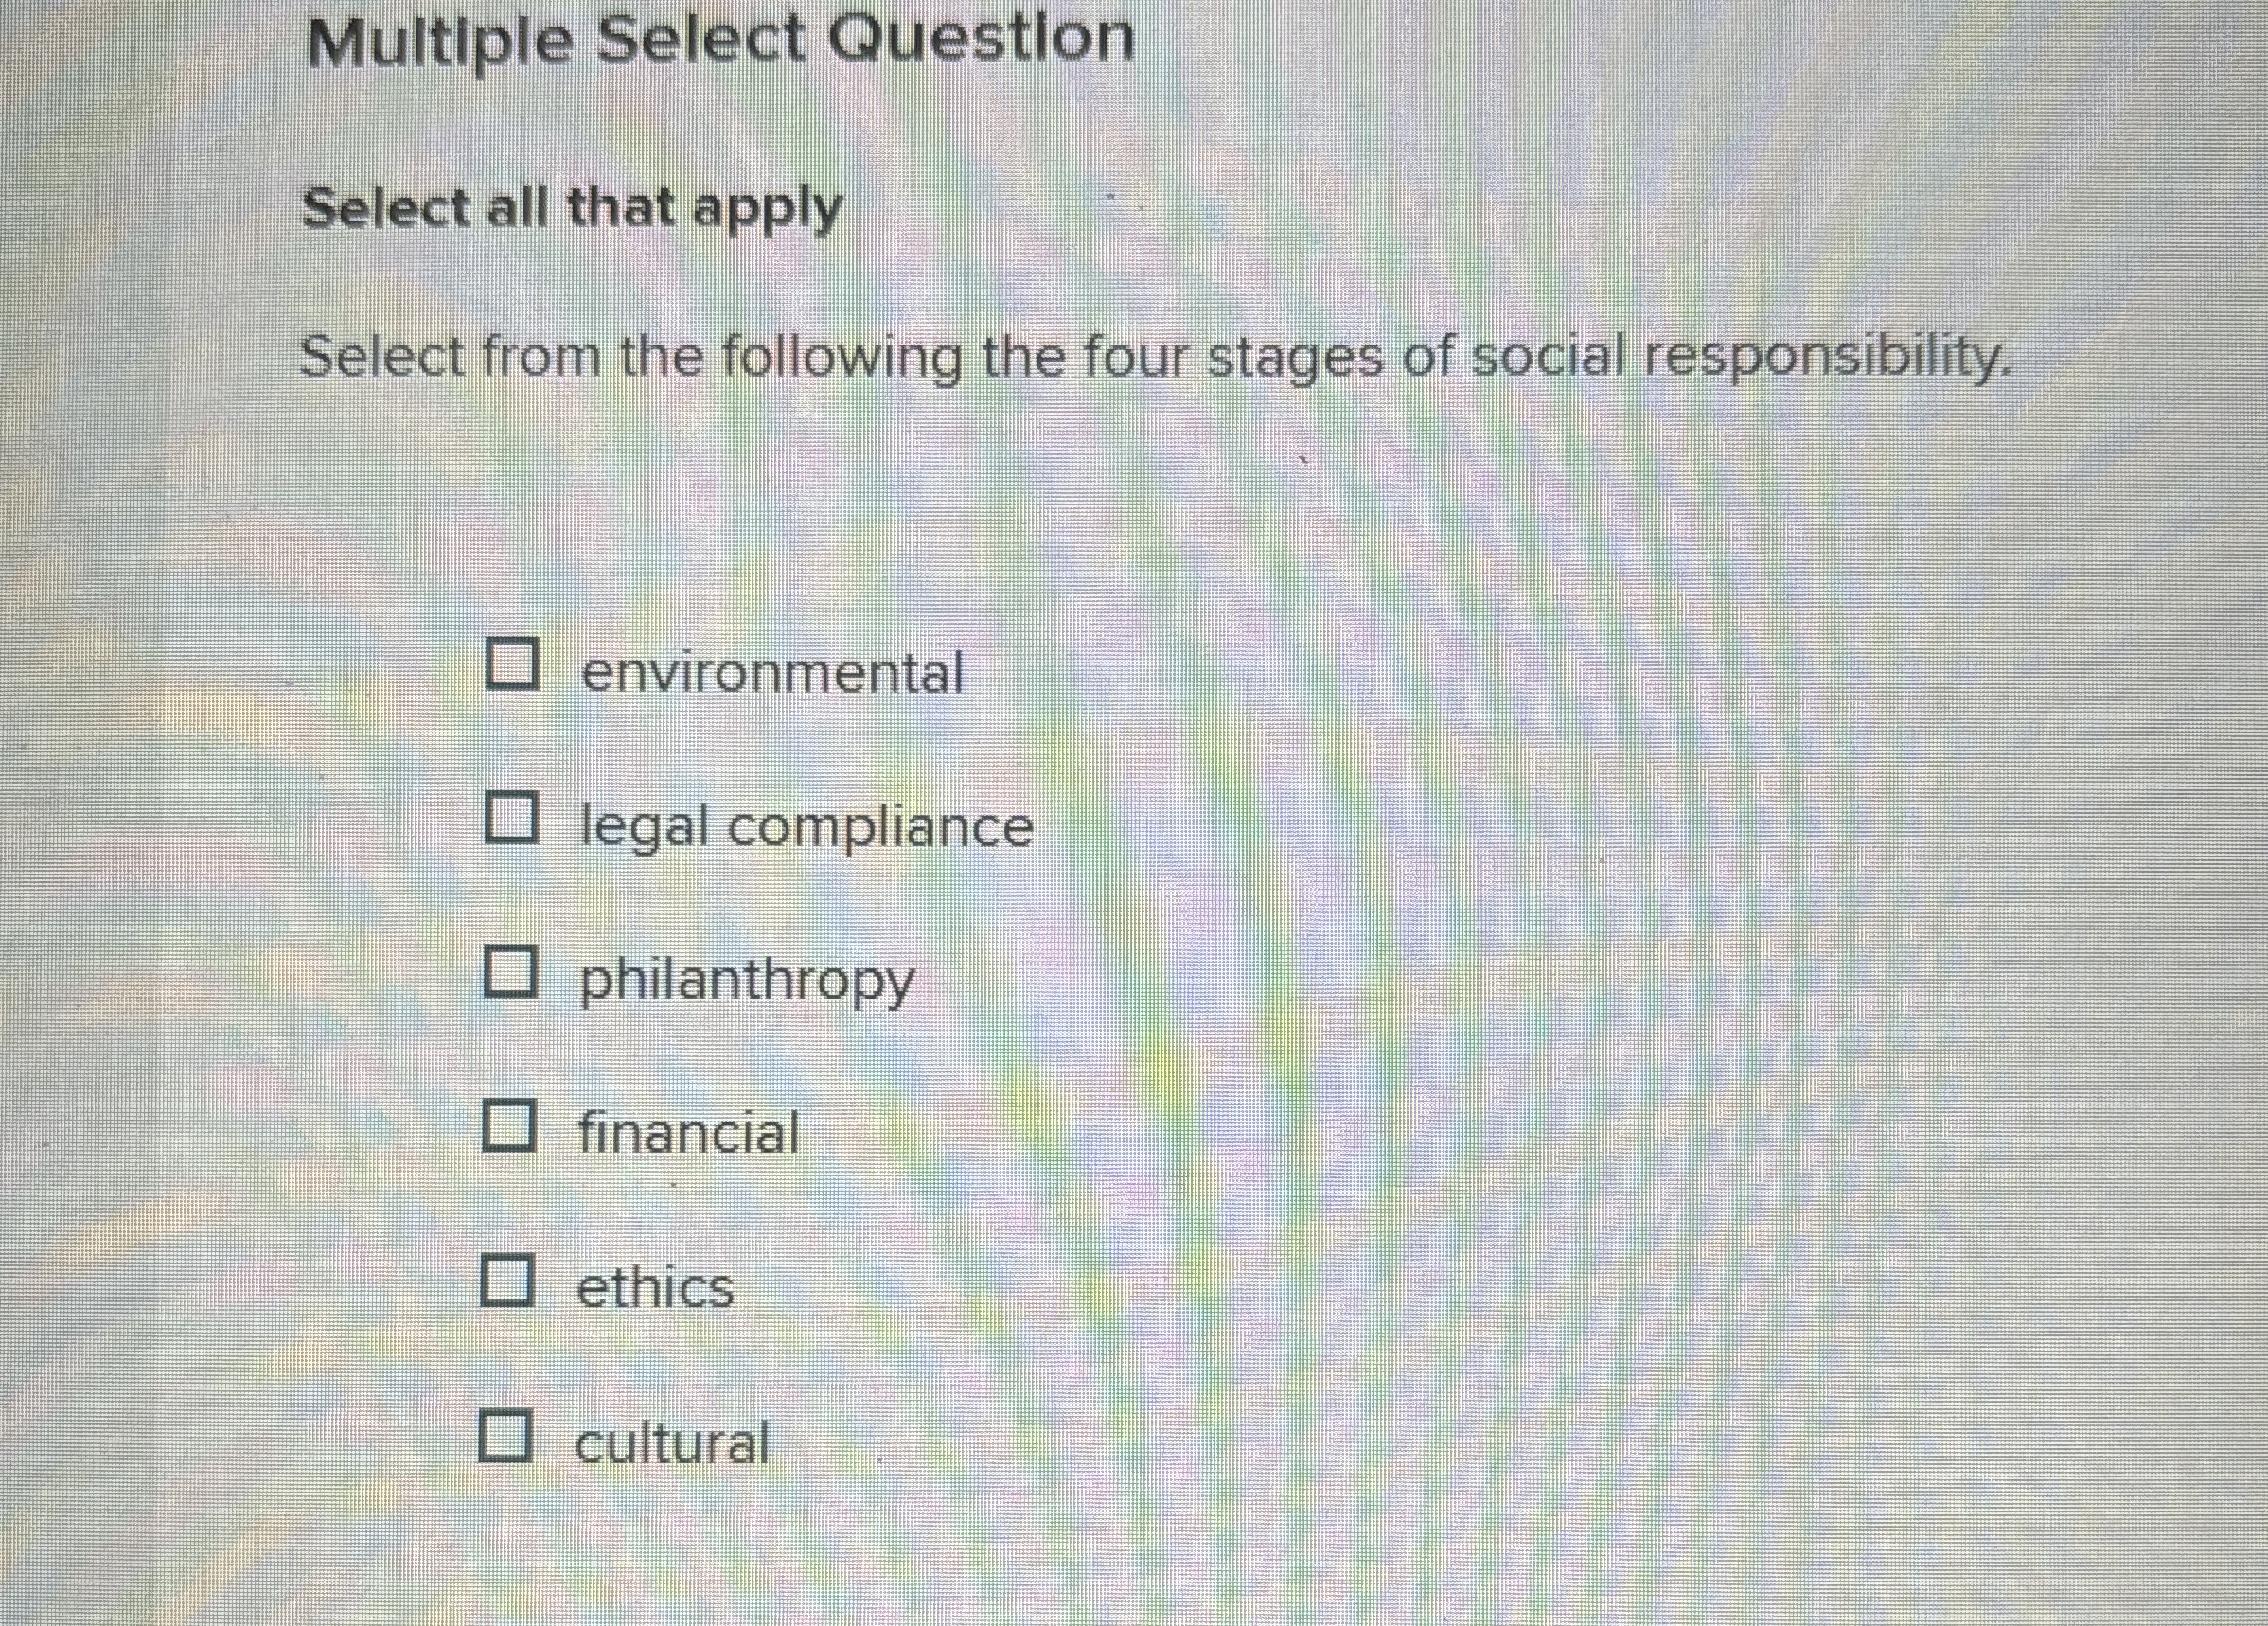Click the environmental label text

(x=773, y=673)
